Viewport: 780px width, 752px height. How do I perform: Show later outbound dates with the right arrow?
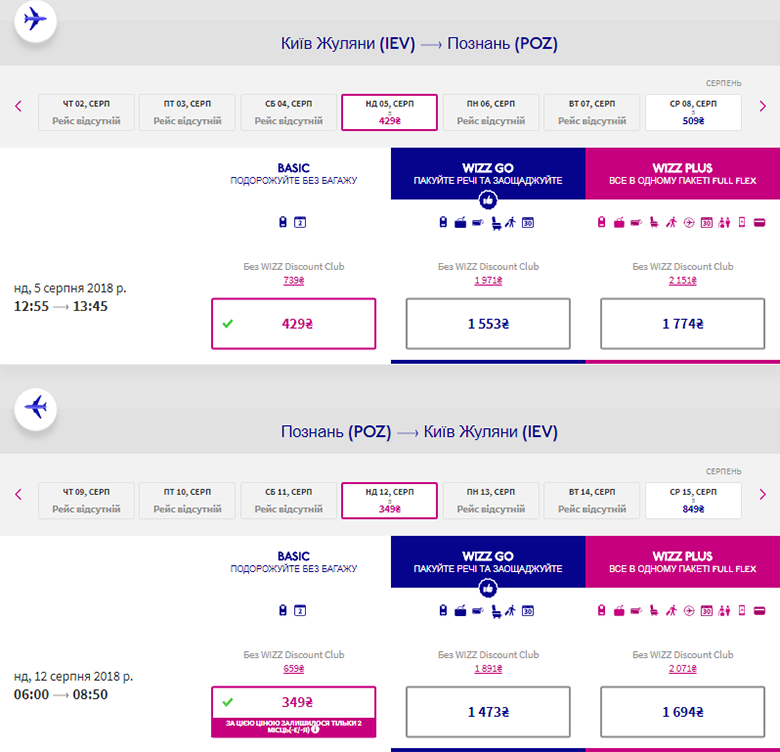coord(762,106)
